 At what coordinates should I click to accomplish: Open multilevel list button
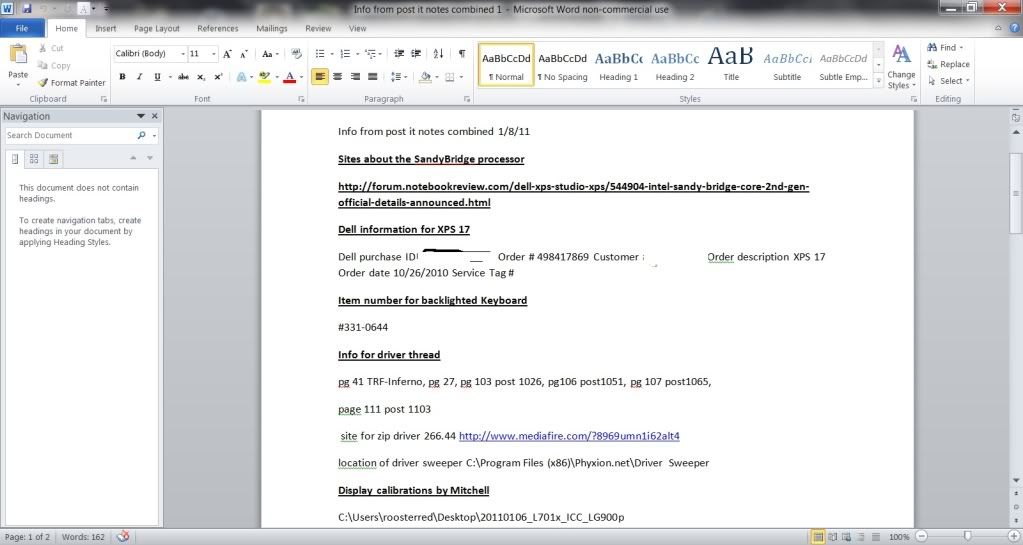(371, 54)
